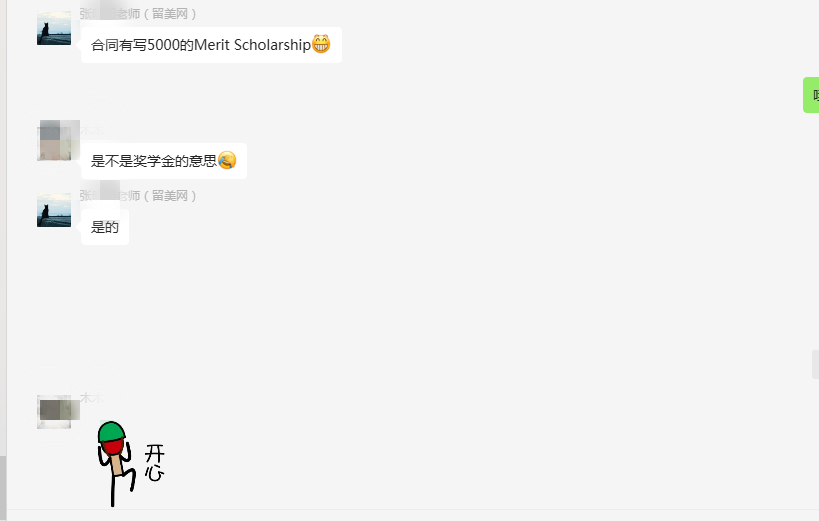The image size is (819, 521).
Task: Click the faint 木木 name above the scholarship question
Action: tap(92, 130)
